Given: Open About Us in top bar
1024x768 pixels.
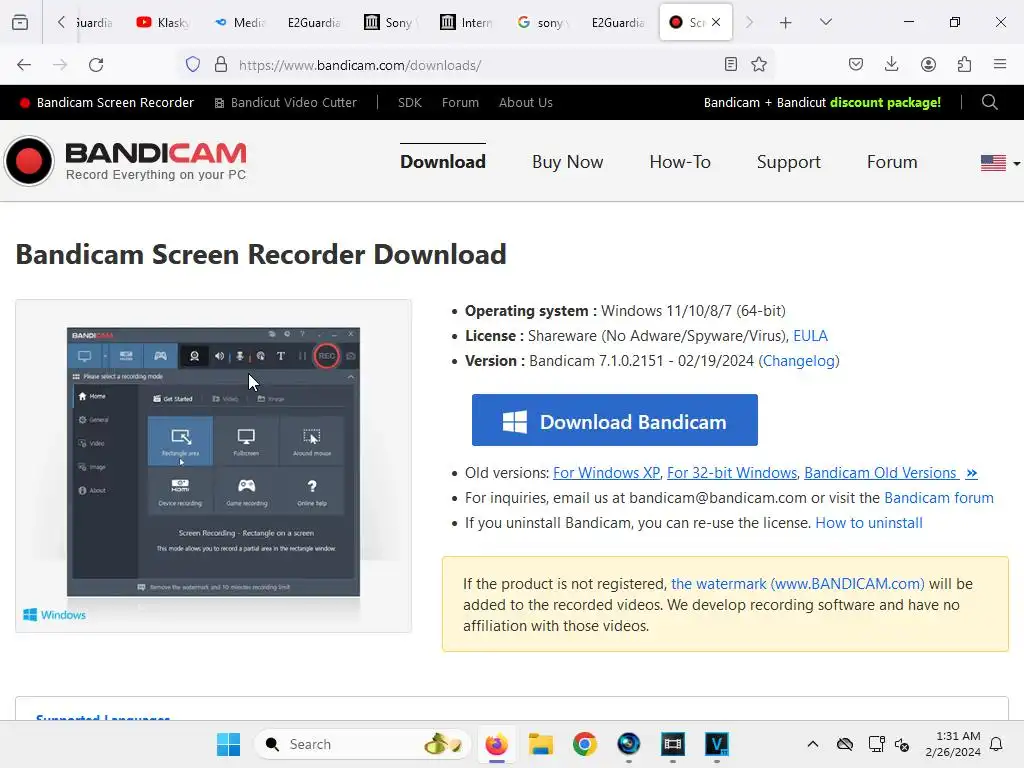Looking at the screenshot, I should pyautogui.click(x=526, y=103).
